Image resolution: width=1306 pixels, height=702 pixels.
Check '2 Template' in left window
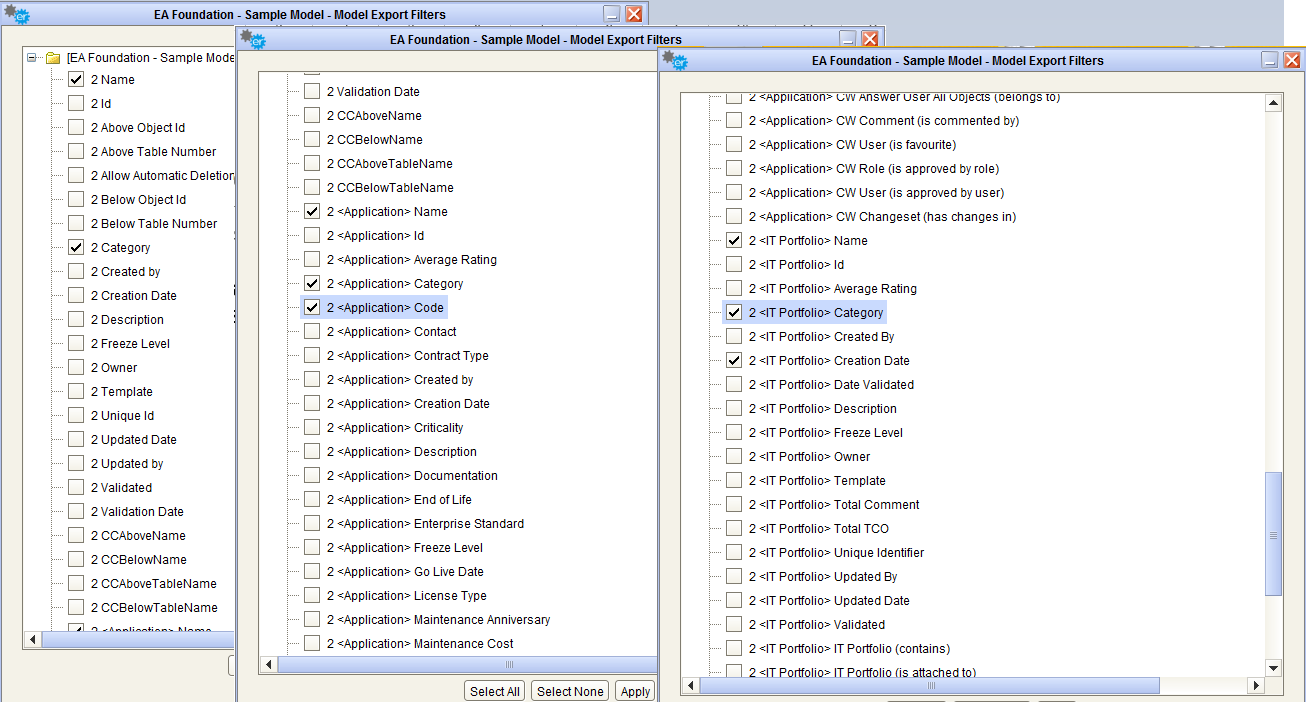pyautogui.click(x=76, y=392)
